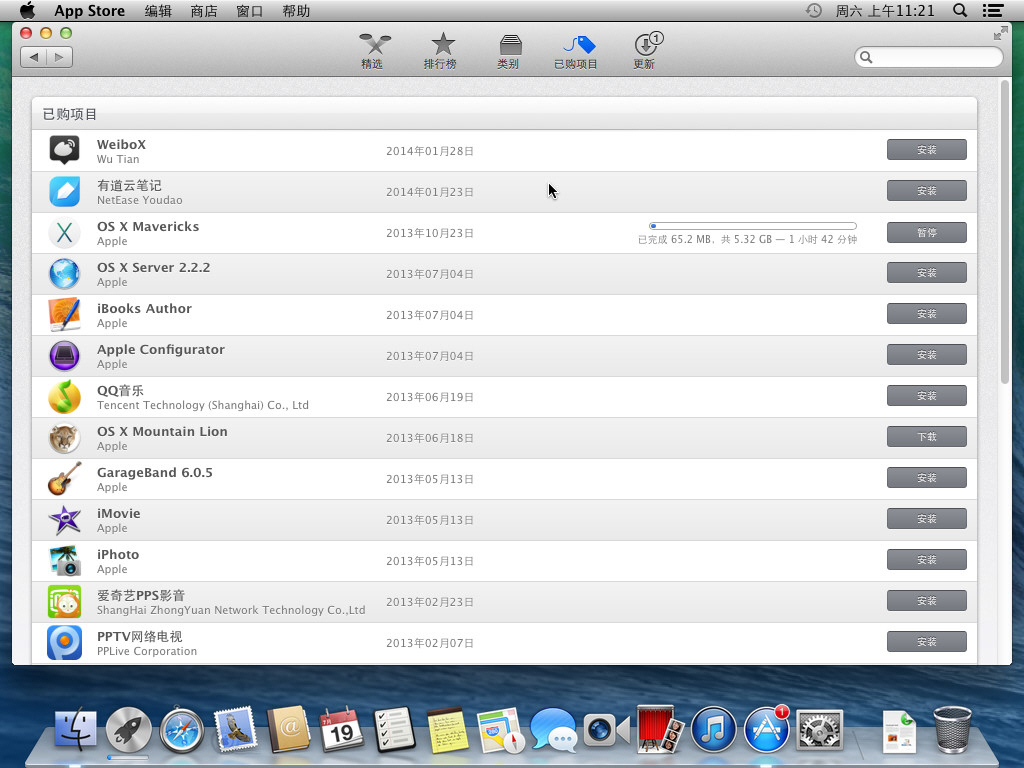Click the PPTV网络电视 app icon
The image size is (1024, 768).
coord(65,643)
